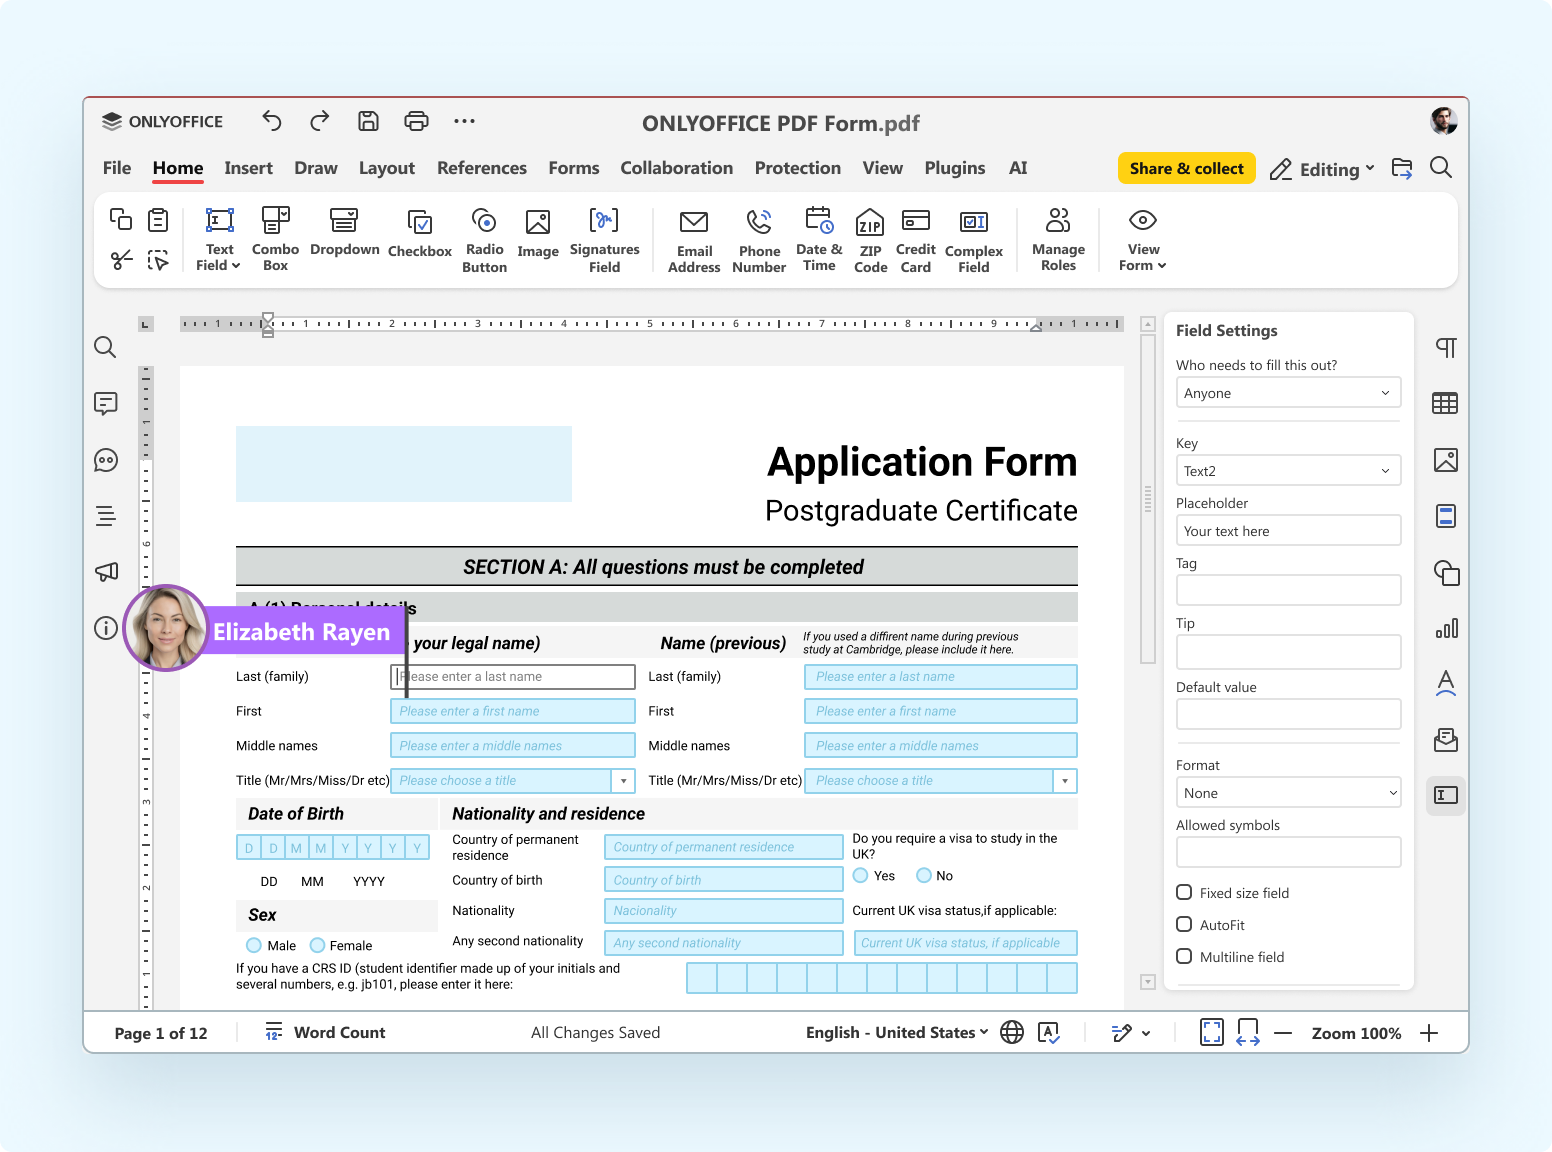Screen dimensions: 1552x1152
Task: Click the Share & collect button
Action: [x=1187, y=169]
